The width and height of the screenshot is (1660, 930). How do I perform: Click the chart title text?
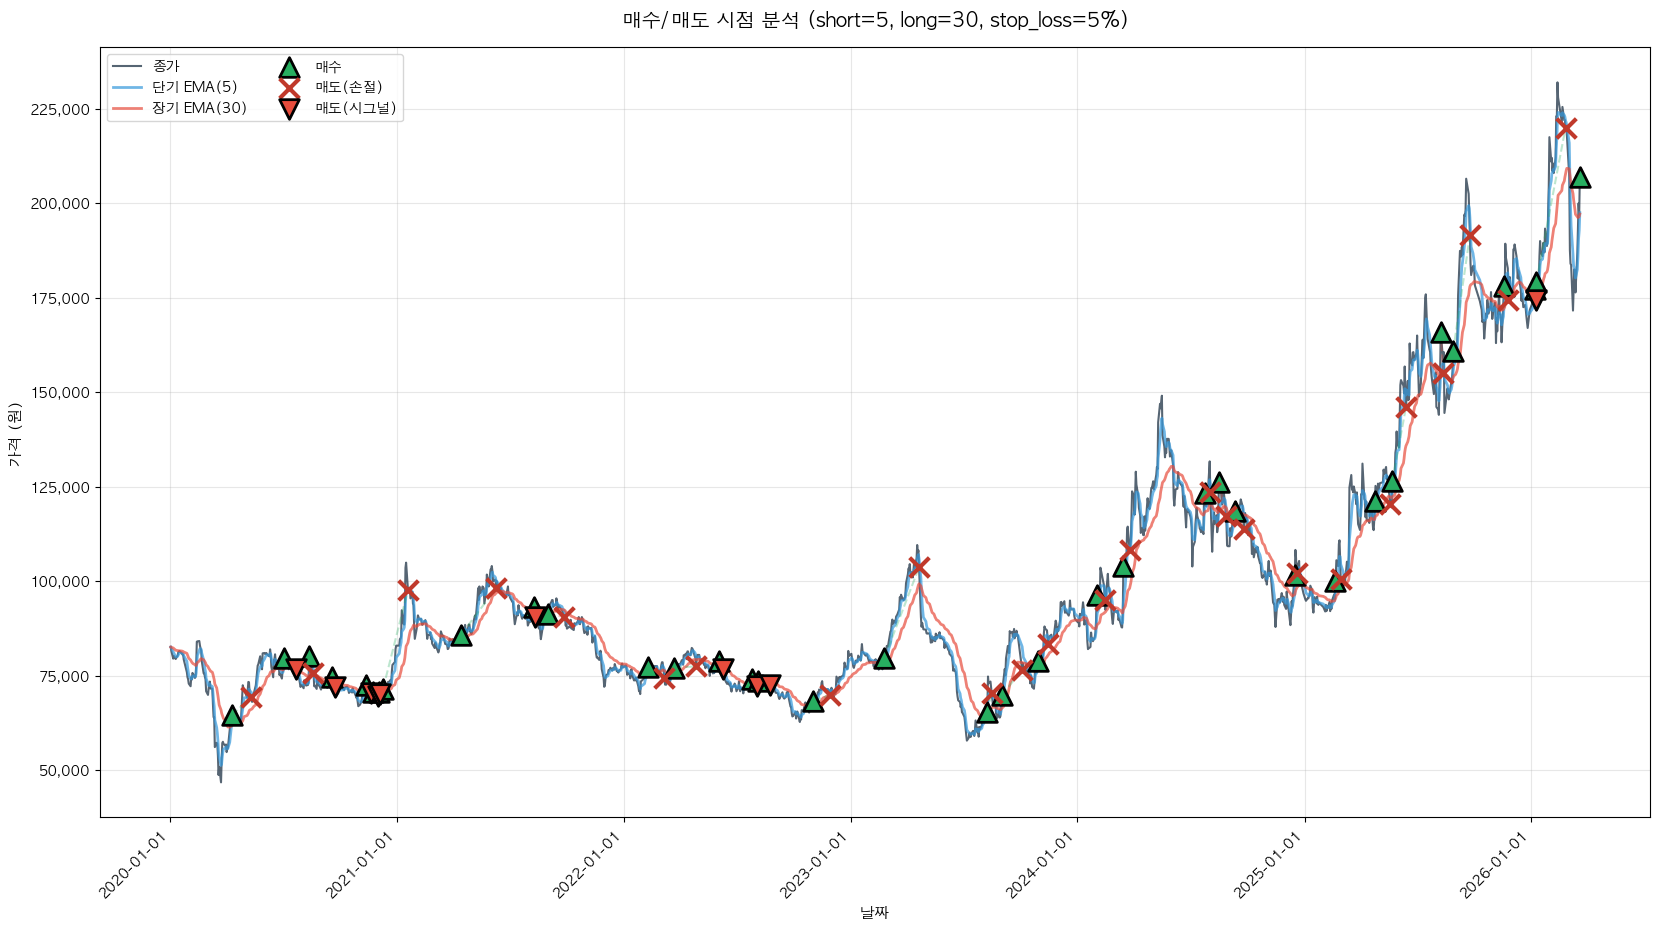point(875,20)
